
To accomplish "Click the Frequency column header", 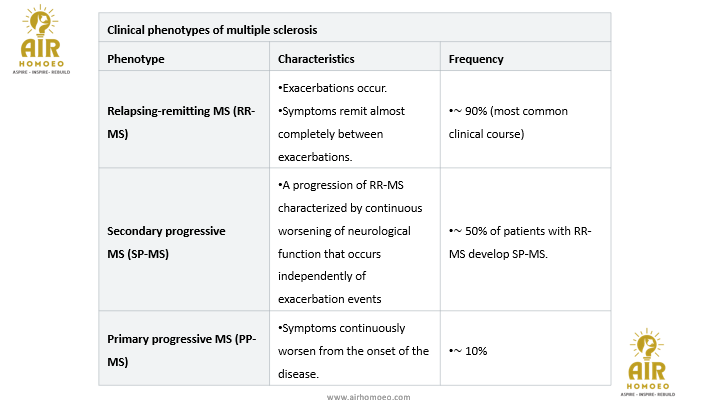I will (x=476, y=59).
